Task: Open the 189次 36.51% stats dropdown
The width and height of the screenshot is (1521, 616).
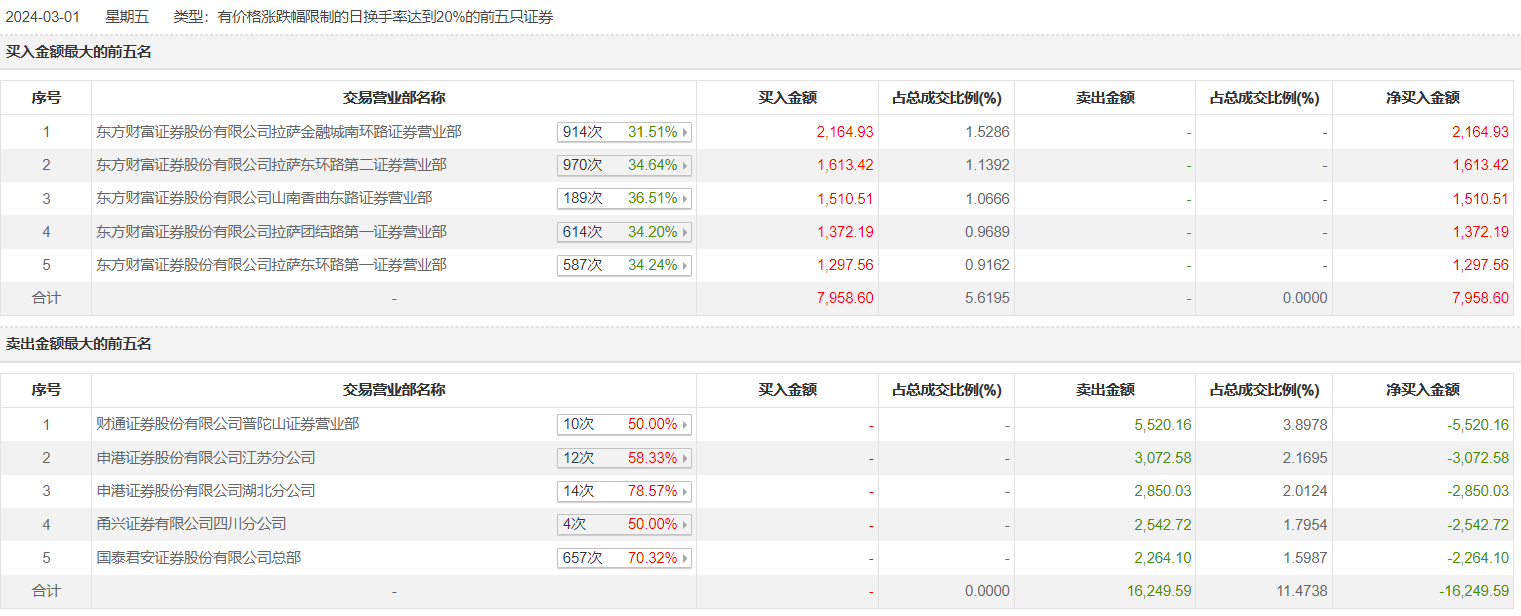Action: pos(624,199)
